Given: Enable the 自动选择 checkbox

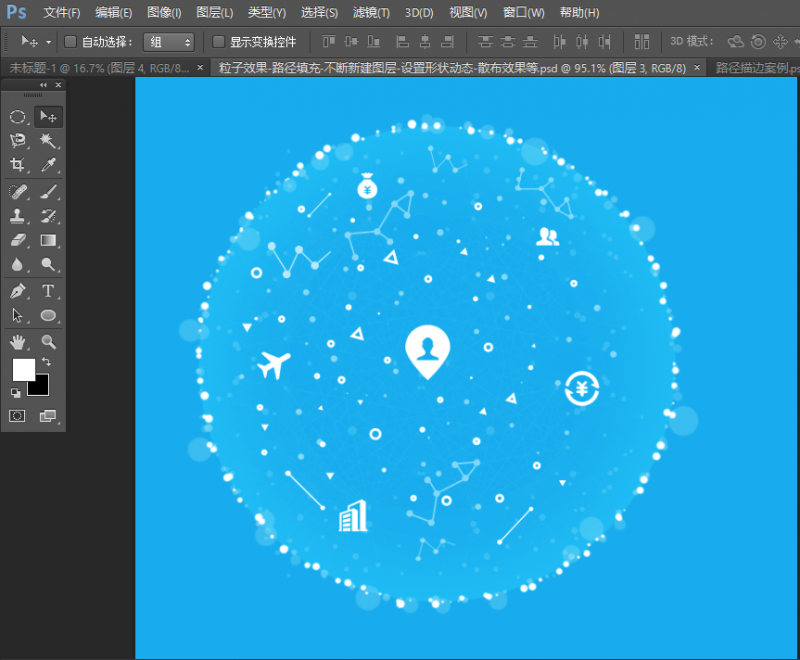Looking at the screenshot, I should 70,42.
